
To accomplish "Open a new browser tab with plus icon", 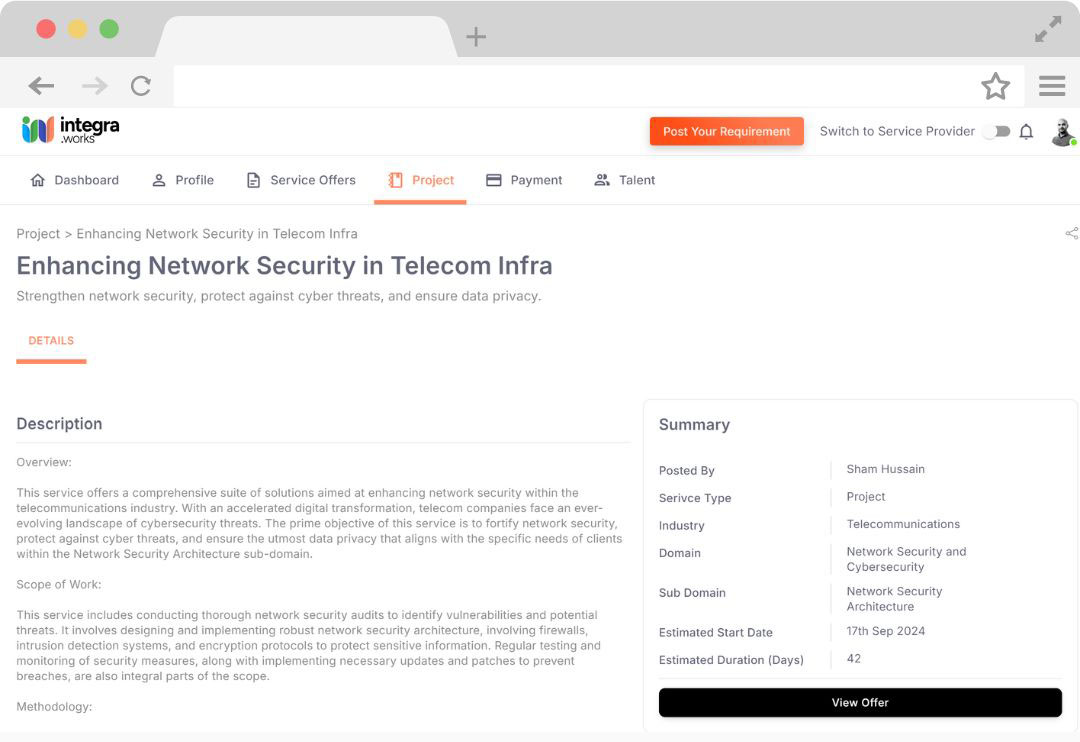I will (x=476, y=37).
